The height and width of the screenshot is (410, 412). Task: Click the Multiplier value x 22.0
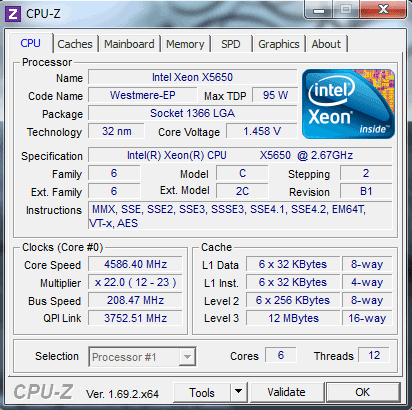pyautogui.click(x=135, y=282)
